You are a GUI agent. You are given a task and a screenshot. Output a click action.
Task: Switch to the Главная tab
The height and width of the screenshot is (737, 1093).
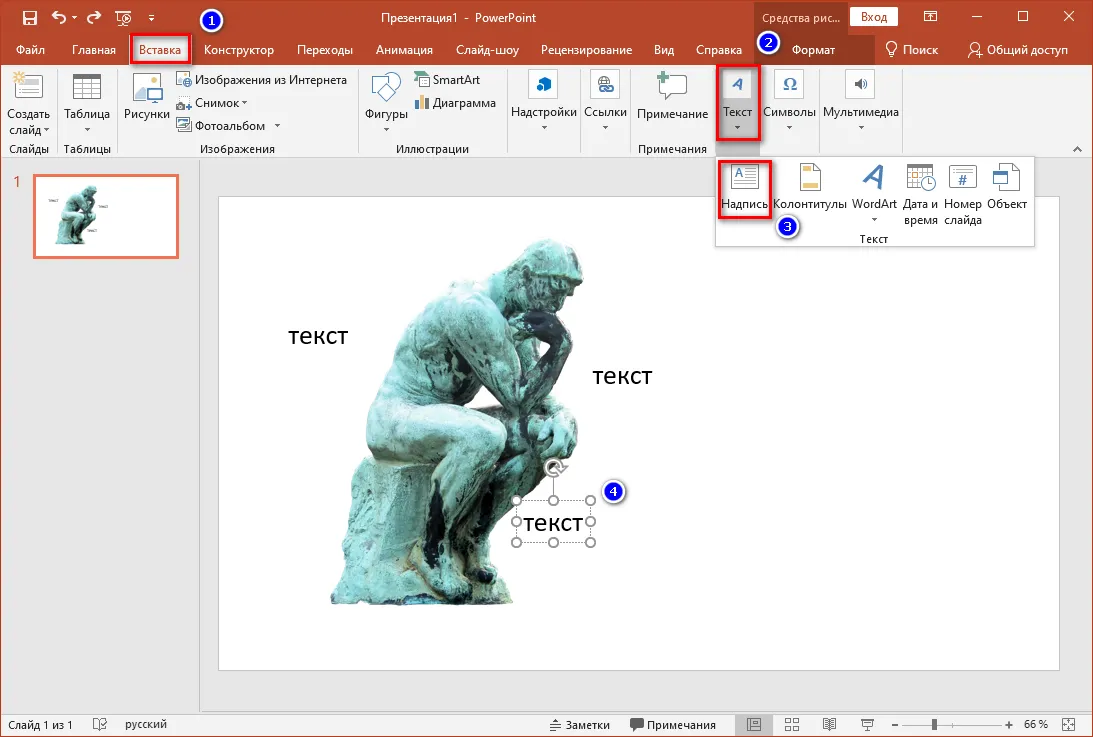coord(93,50)
